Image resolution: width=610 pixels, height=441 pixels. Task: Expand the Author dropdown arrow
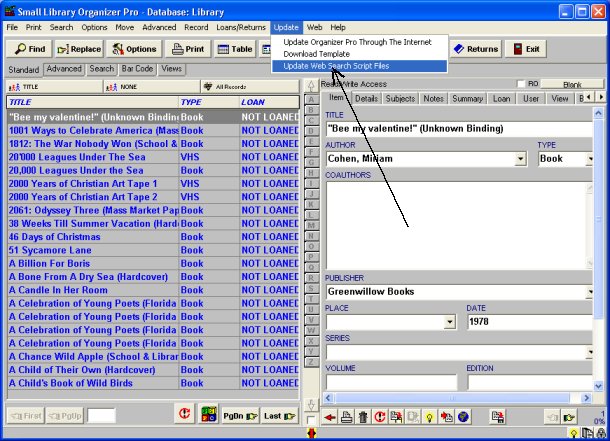(x=521, y=159)
